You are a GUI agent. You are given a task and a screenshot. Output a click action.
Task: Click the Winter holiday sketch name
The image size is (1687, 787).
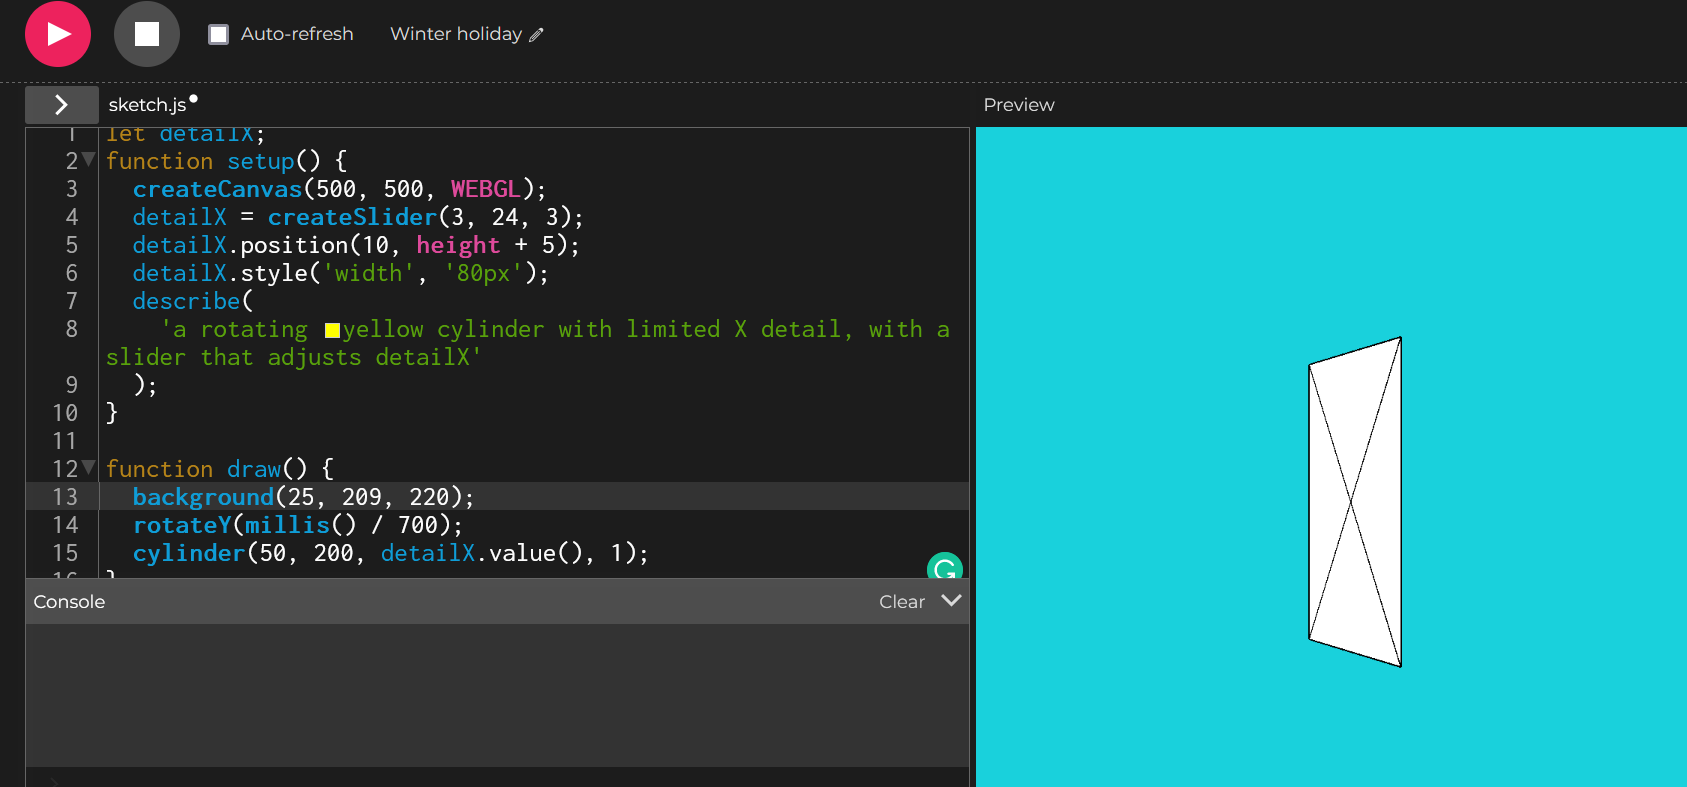(x=455, y=34)
